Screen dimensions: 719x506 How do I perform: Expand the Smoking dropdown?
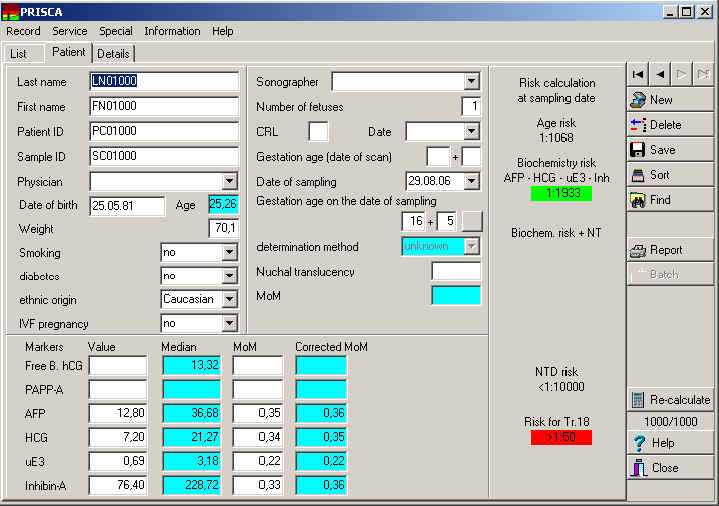(x=229, y=252)
